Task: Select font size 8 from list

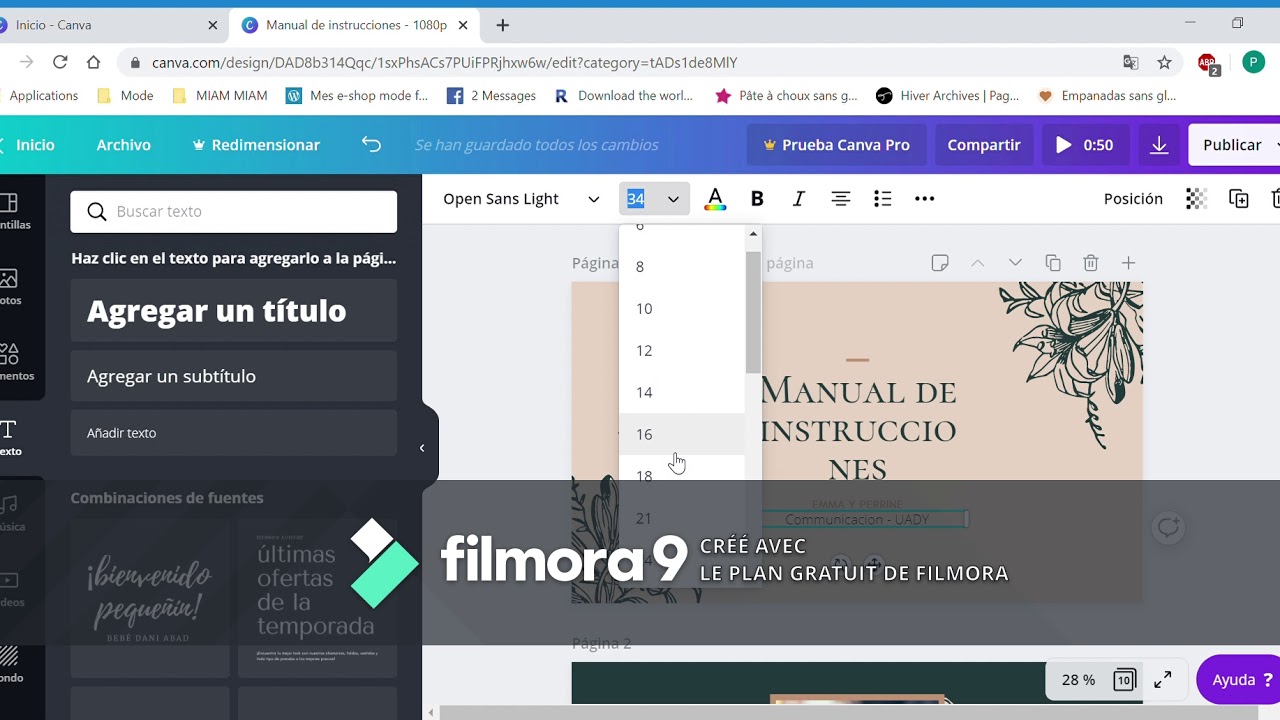Action: point(682,267)
